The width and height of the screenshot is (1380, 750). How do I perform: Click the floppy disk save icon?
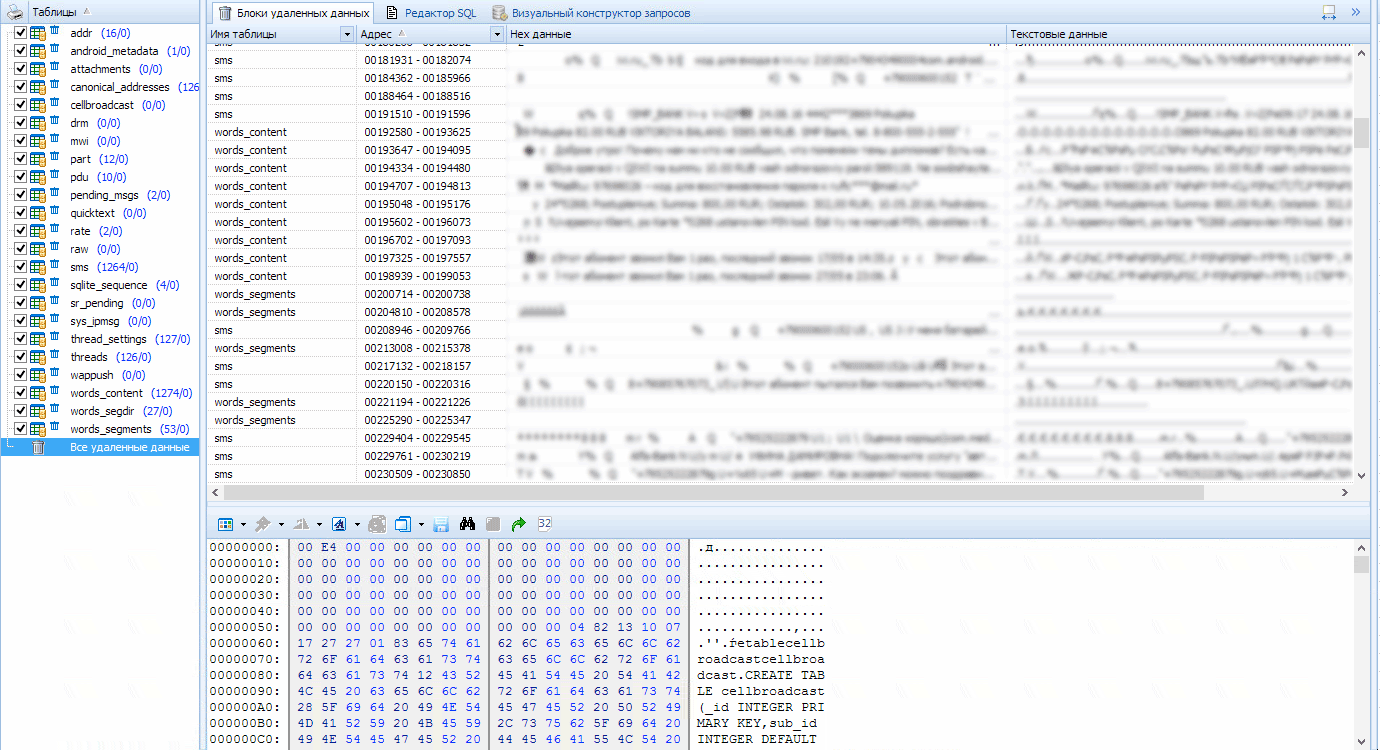441,524
